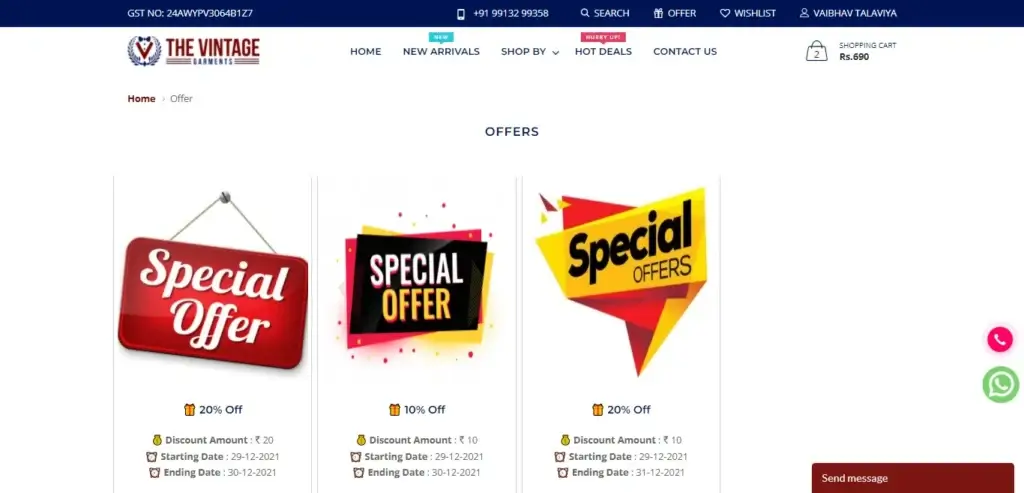The width and height of the screenshot is (1024, 493).
Task: Click the mobile phone icon beside number
Action: [460, 14]
